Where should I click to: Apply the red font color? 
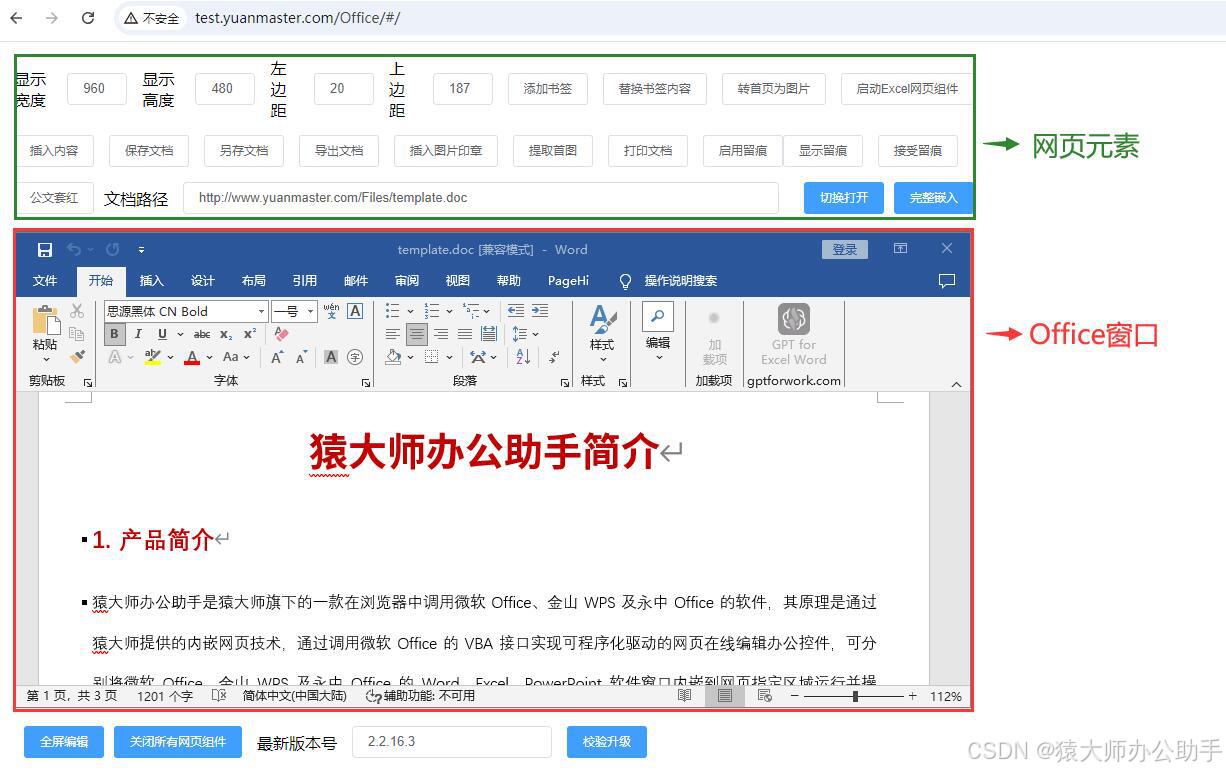[x=192, y=357]
